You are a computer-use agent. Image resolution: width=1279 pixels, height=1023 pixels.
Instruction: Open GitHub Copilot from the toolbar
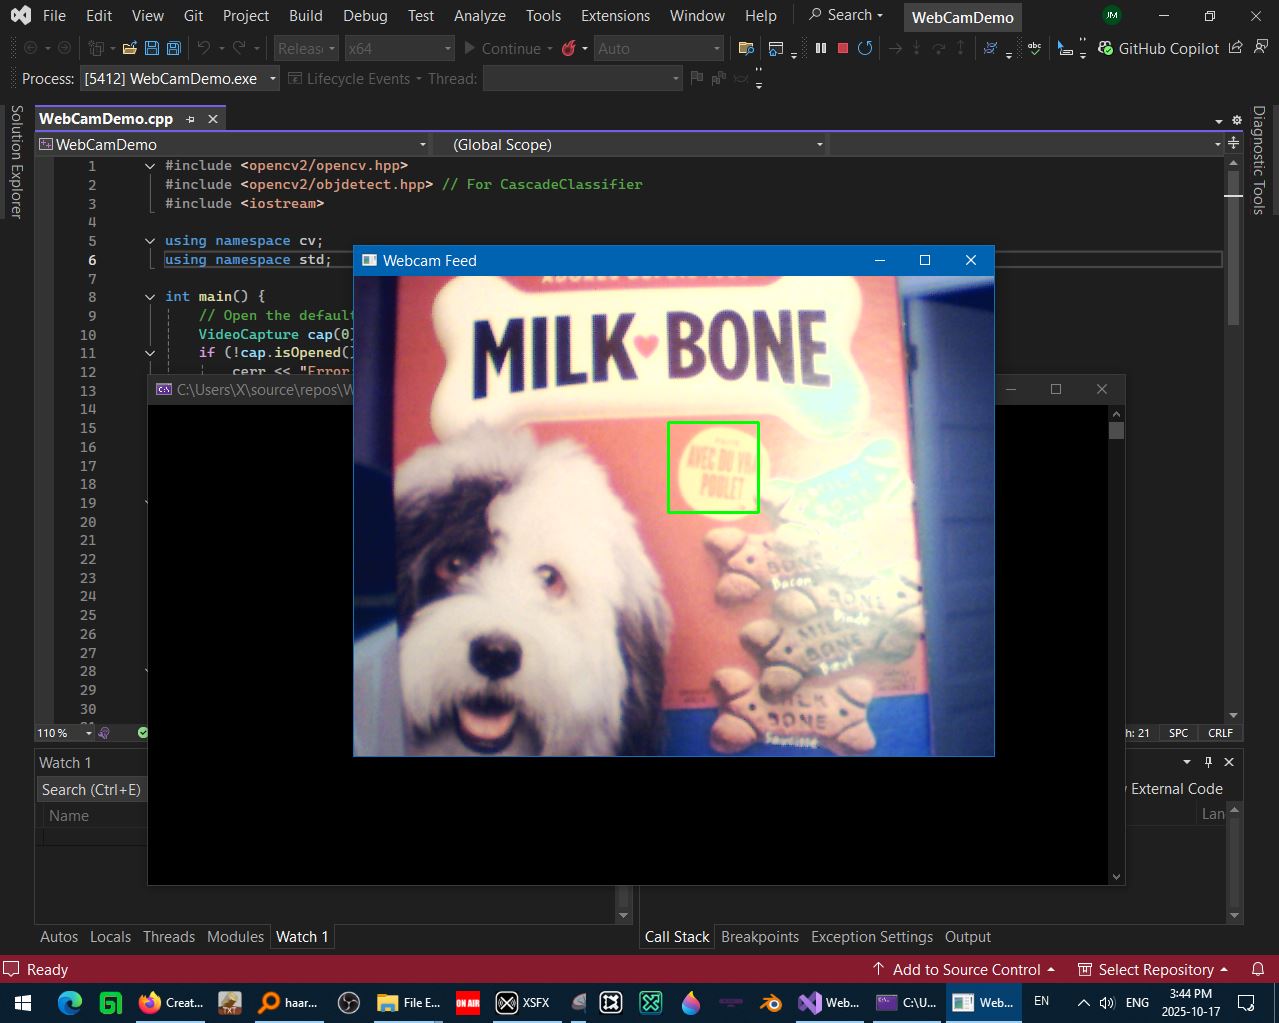[1158, 48]
